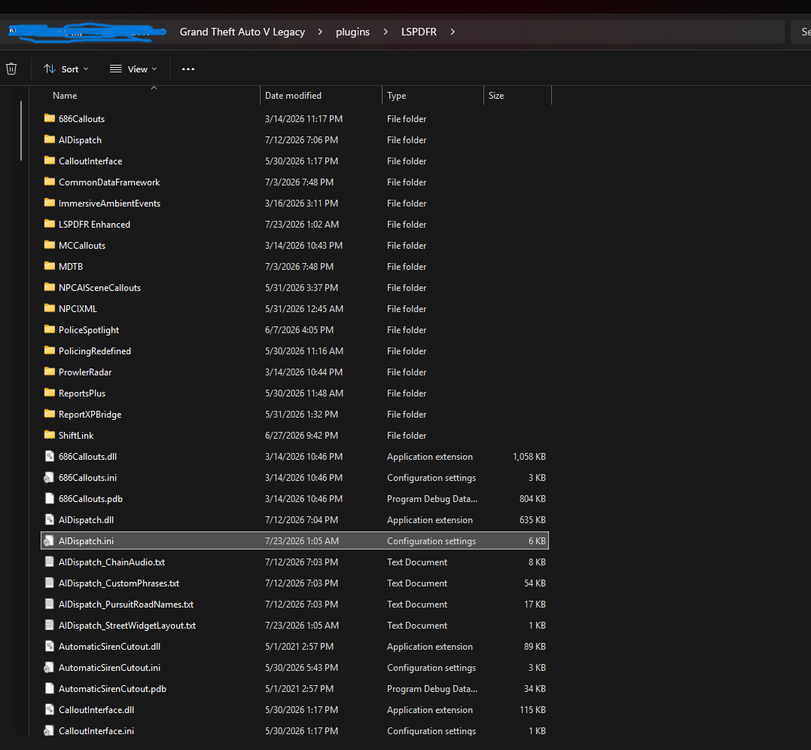Select the ProwlerRadar folder icon

(x=49, y=372)
